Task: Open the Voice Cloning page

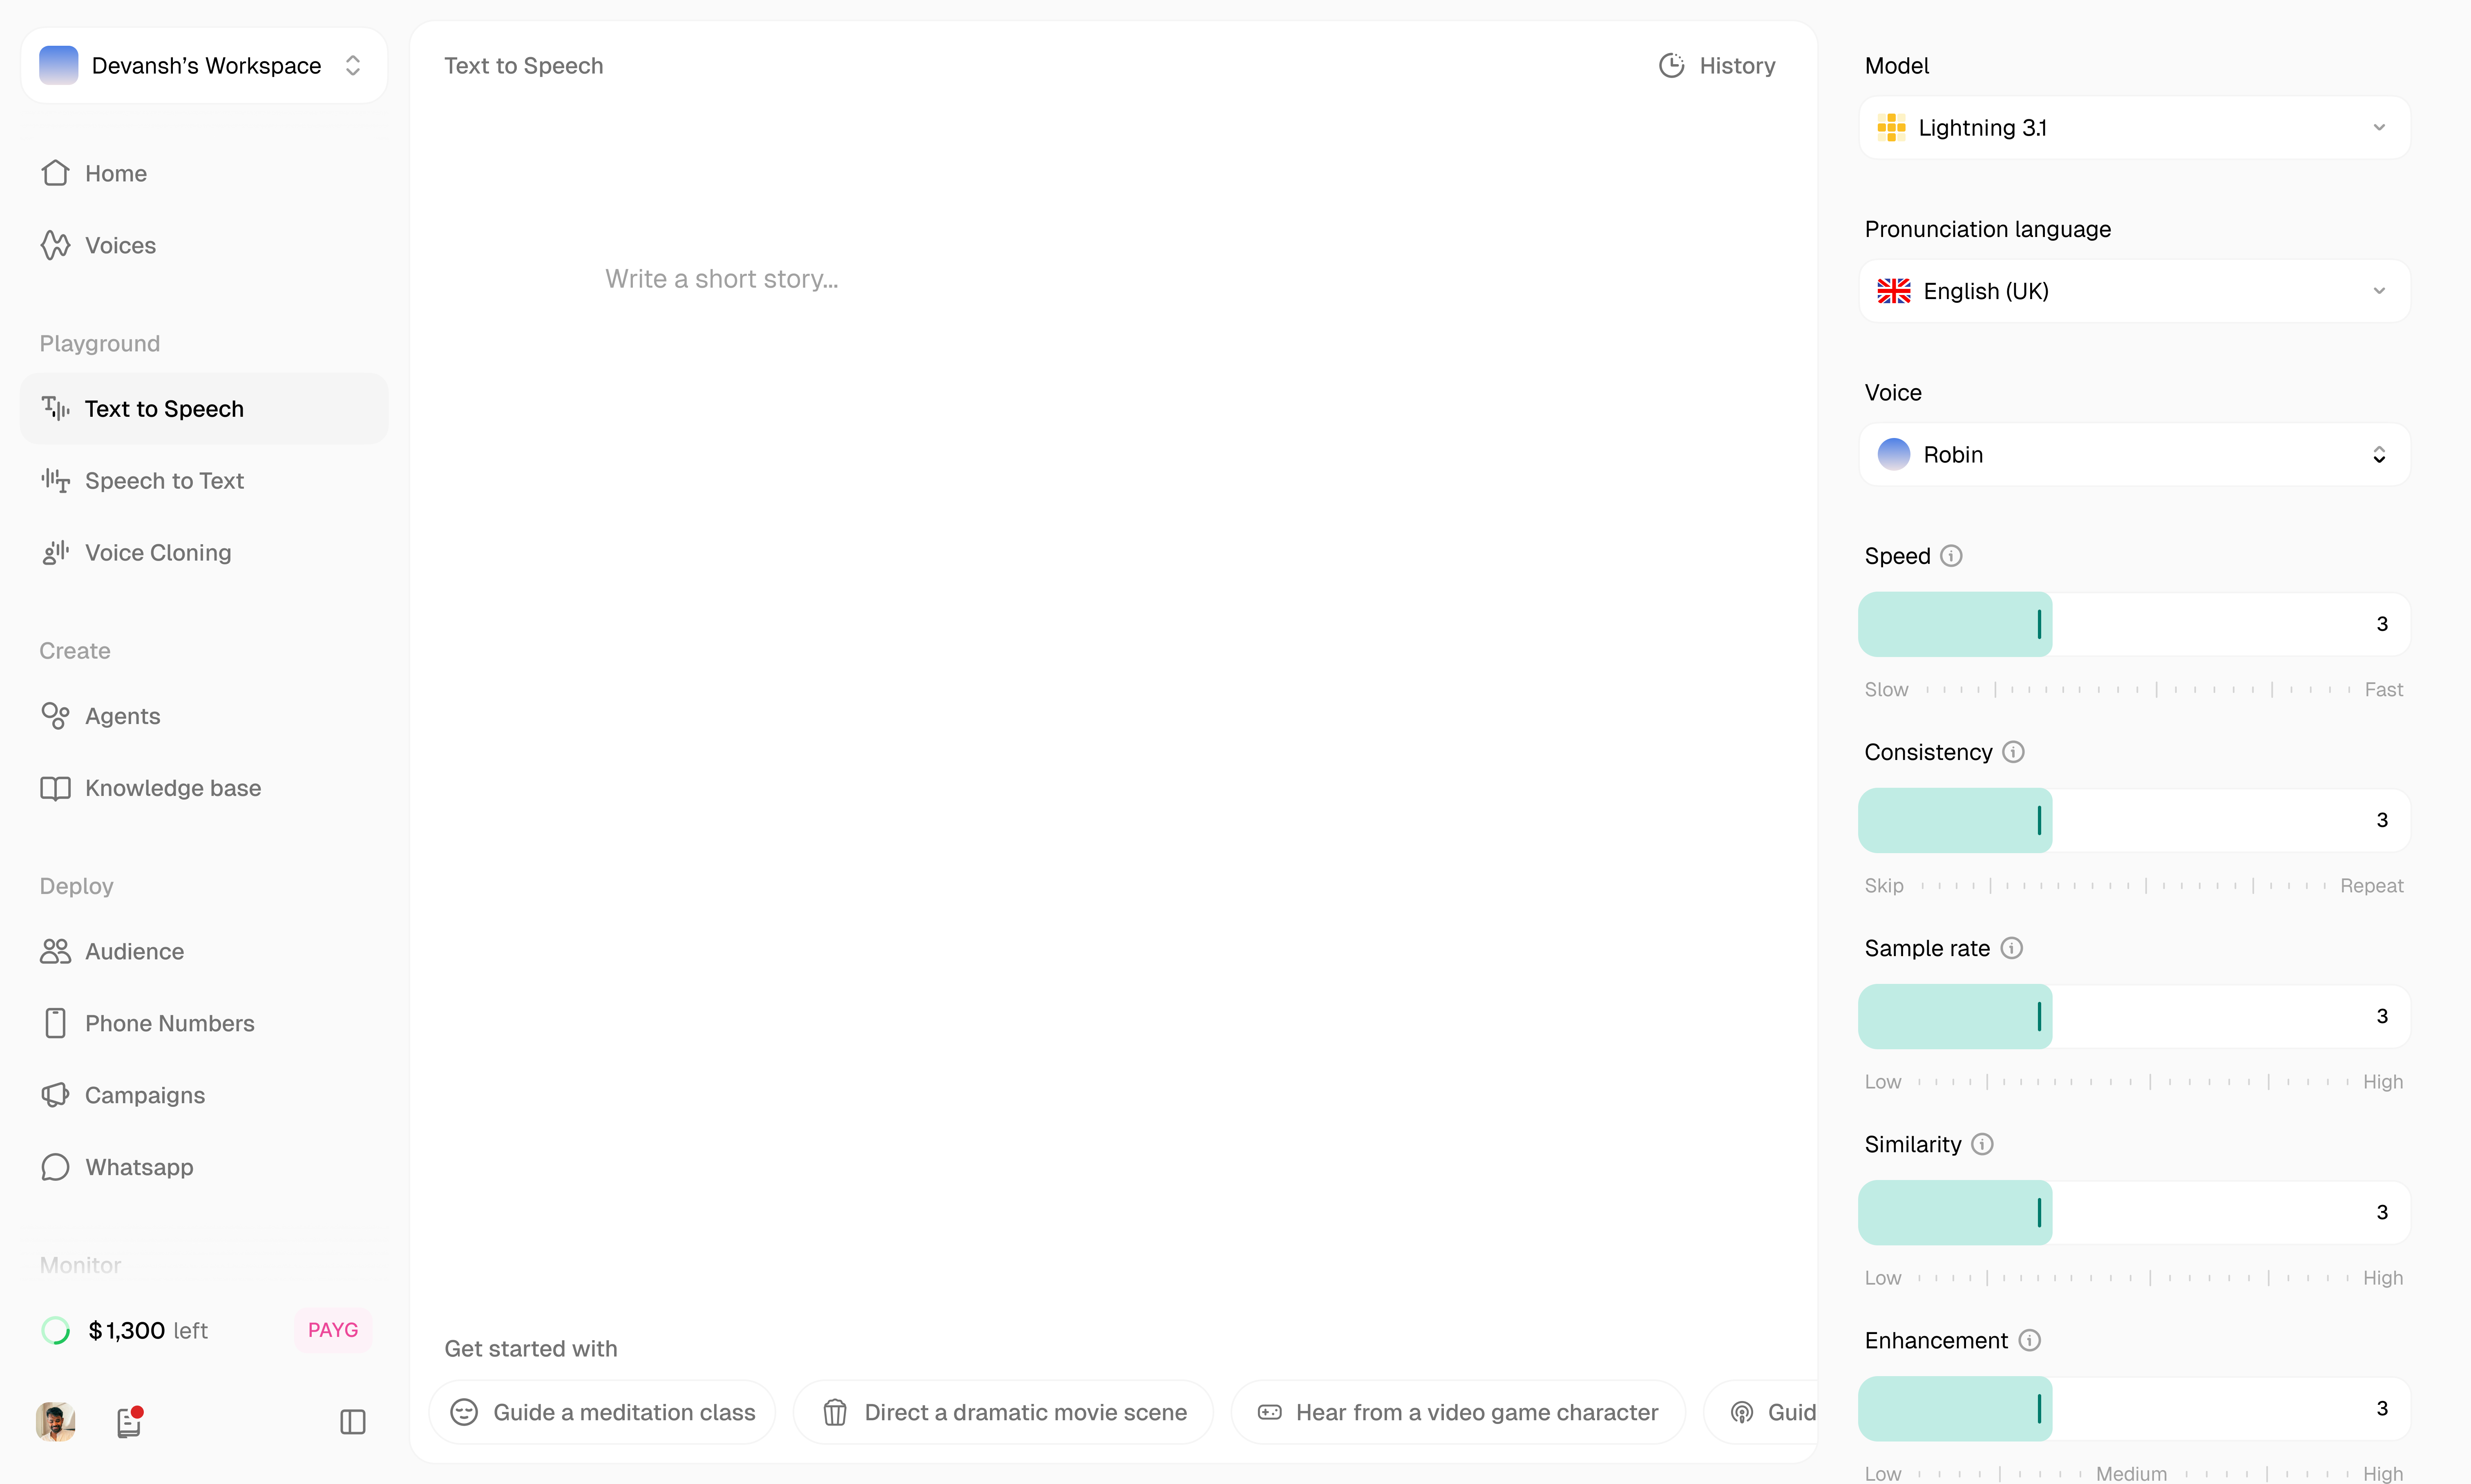Action: point(158,553)
